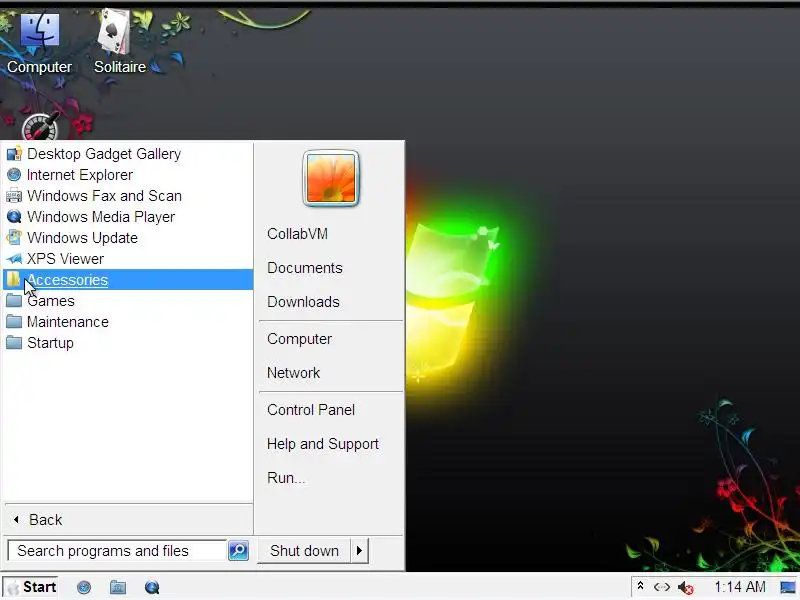Image resolution: width=800 pixels, height=600 pixels.
Task: Expand the Shut down options arrow
Action: [x=360, y=551]
